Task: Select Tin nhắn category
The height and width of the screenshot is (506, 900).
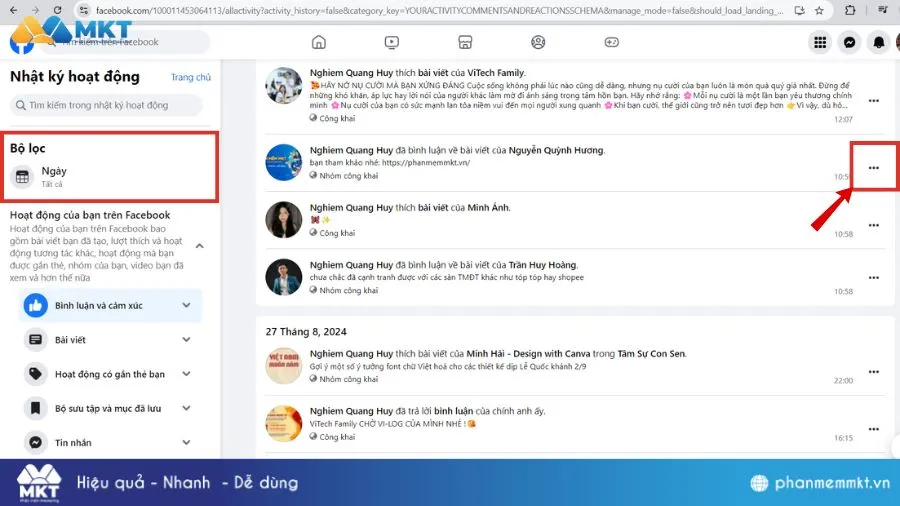Action: (x=111, y=442)
